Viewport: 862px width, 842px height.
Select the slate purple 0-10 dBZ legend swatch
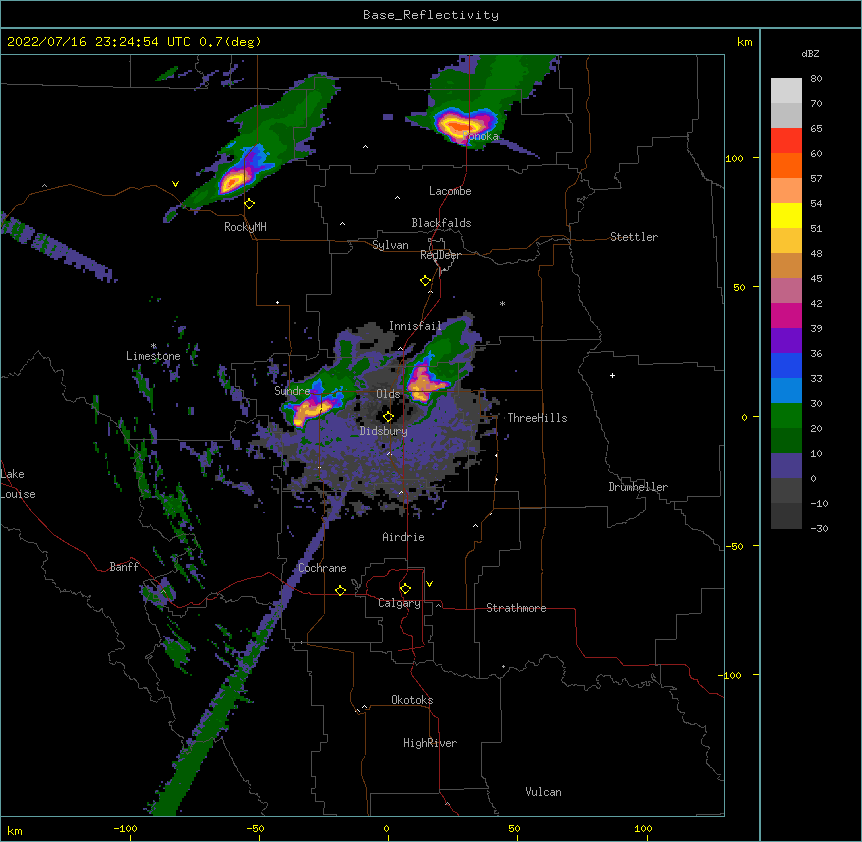(x=786, y=466)
